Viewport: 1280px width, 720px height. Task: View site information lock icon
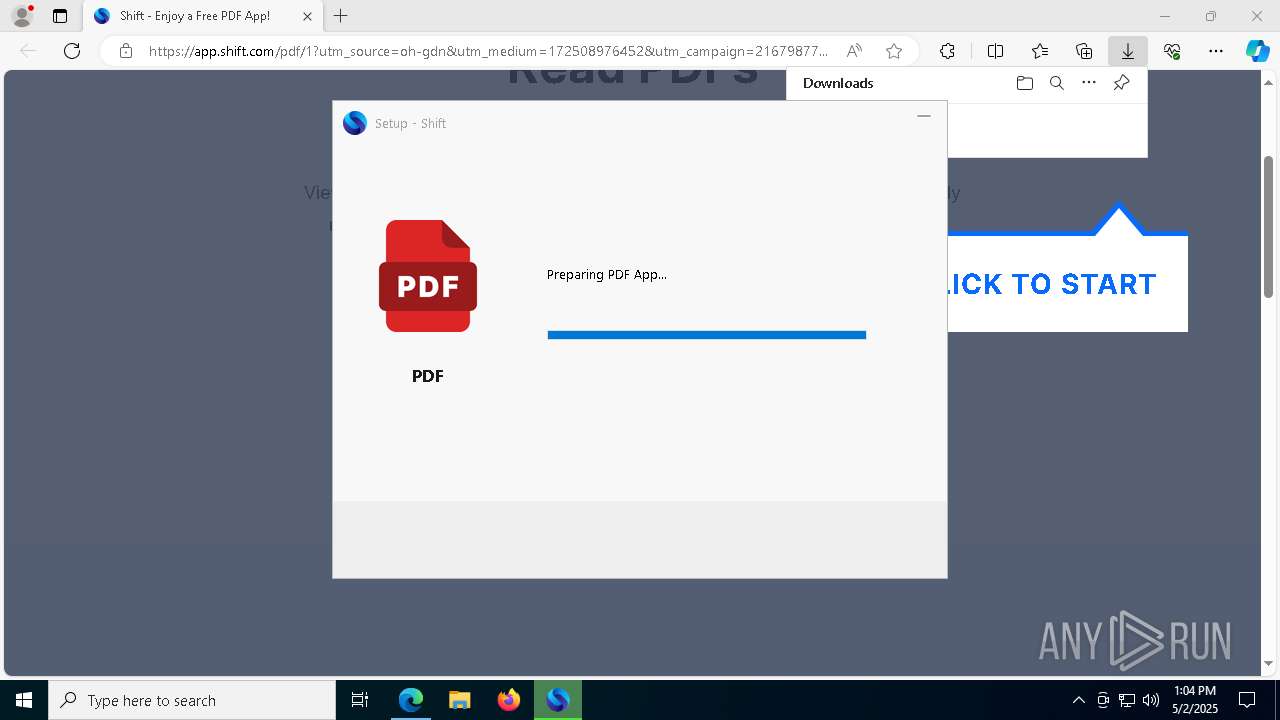coord(125,51)
